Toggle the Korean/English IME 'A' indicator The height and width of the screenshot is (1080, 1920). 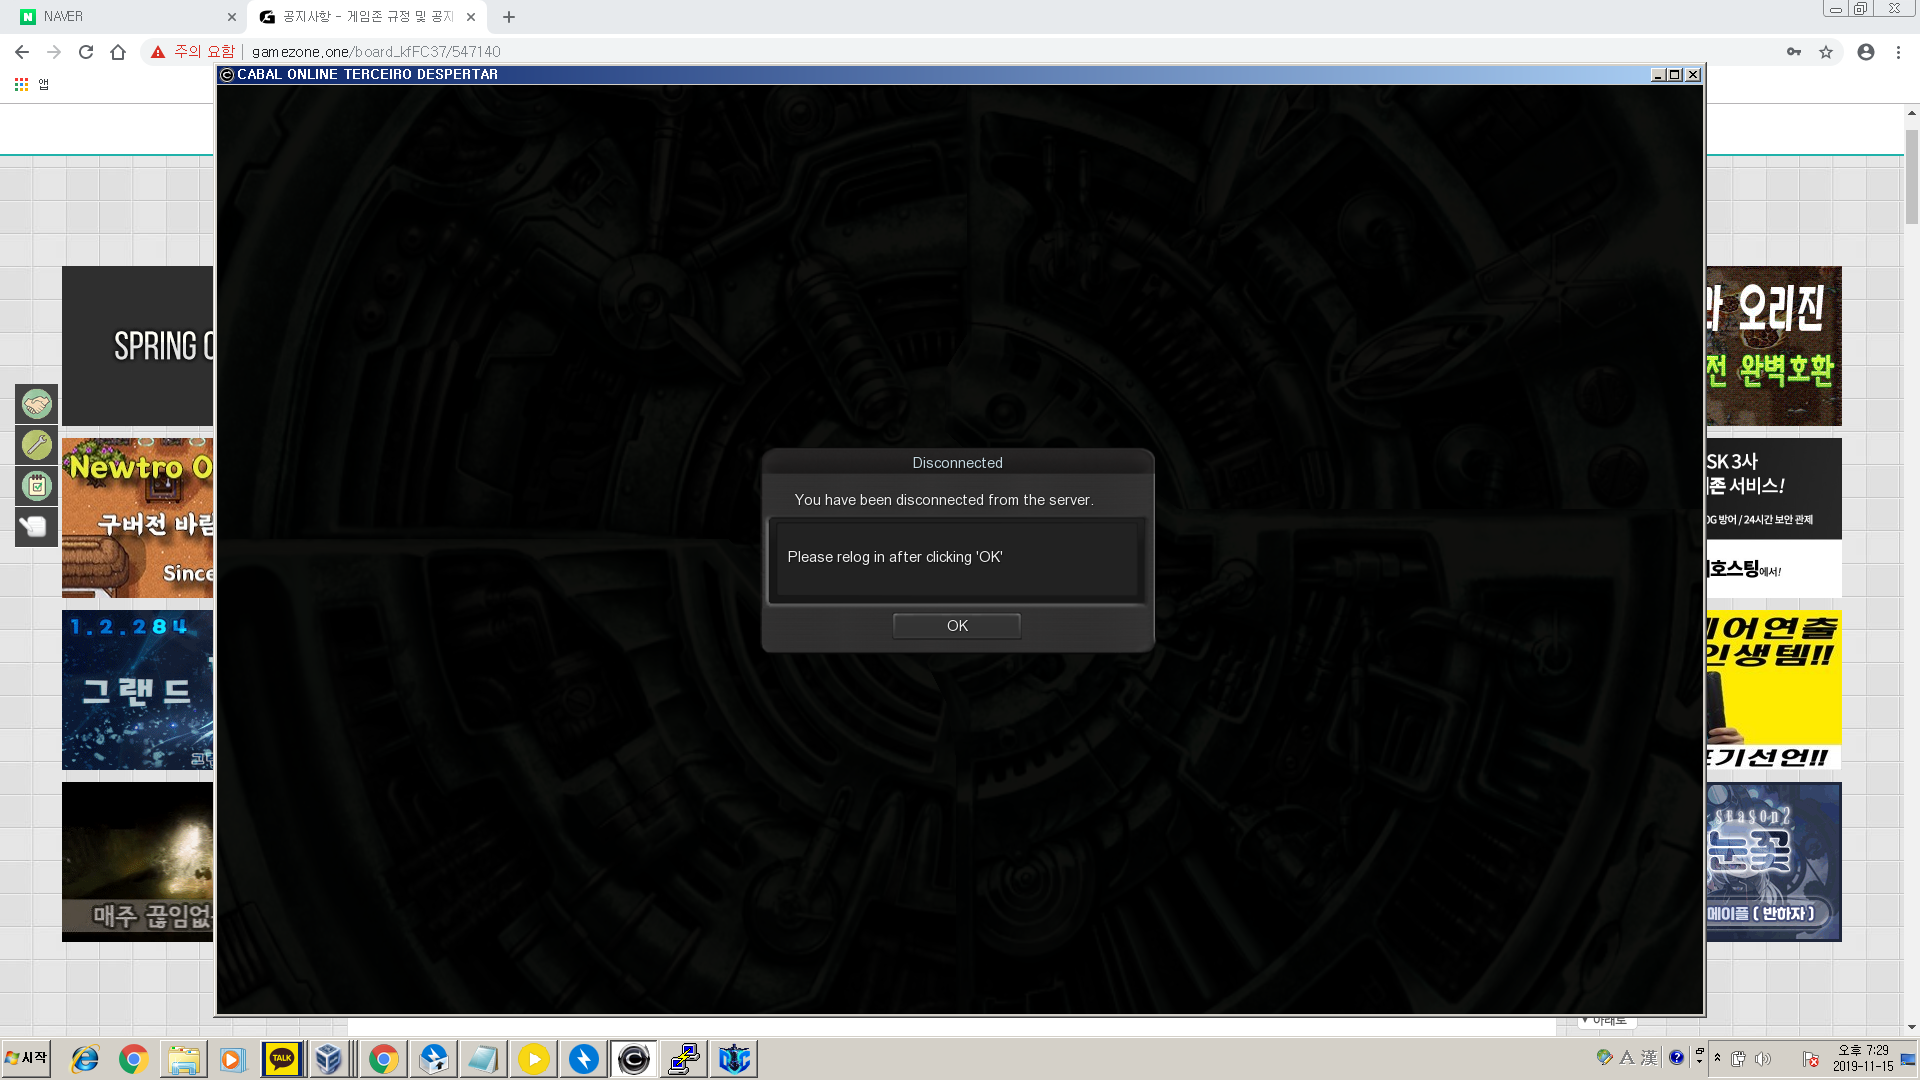1627,1058
